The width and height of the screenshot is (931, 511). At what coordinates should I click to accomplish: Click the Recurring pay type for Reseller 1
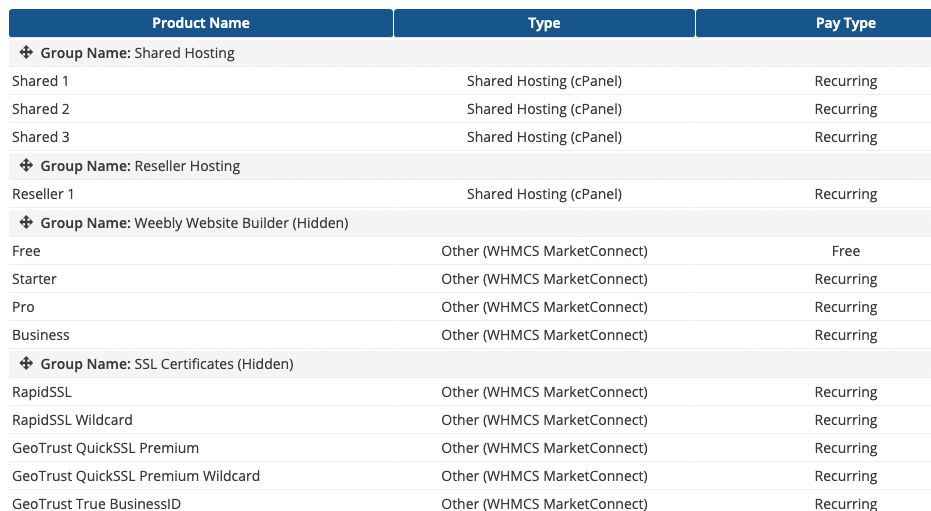point(846,194)
